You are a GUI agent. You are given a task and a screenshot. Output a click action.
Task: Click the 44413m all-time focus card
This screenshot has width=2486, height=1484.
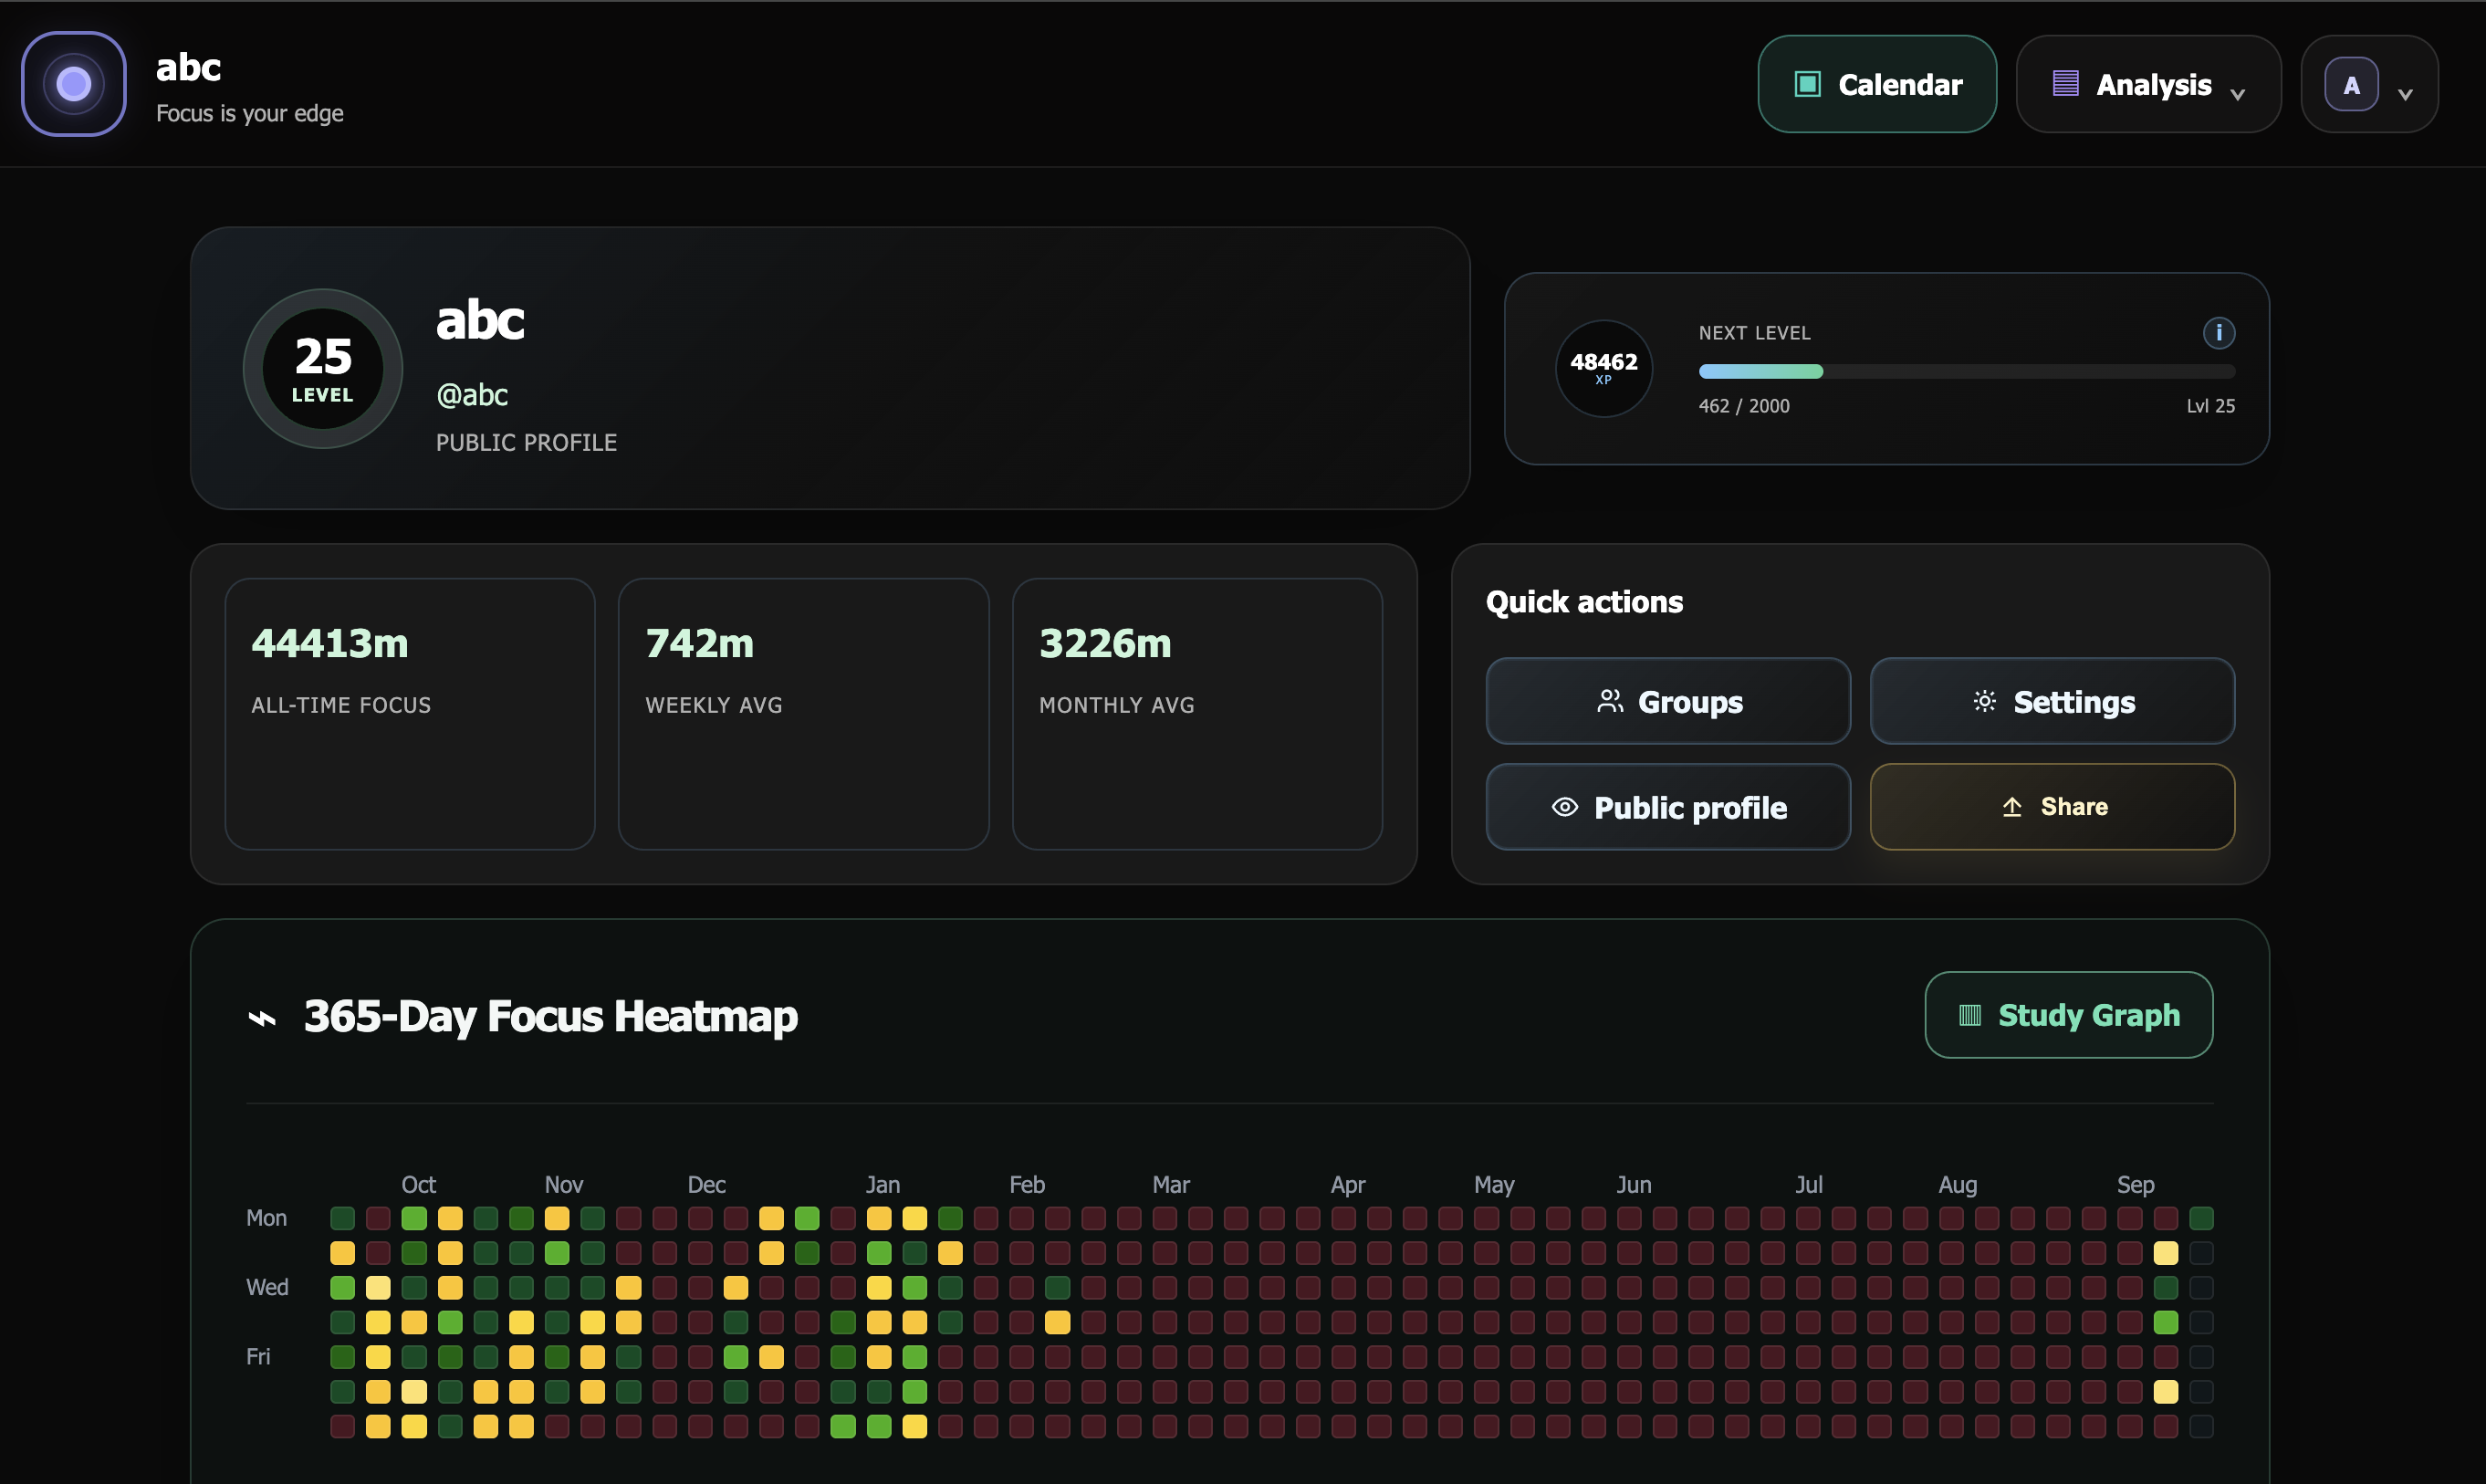(x=410, y=714)
